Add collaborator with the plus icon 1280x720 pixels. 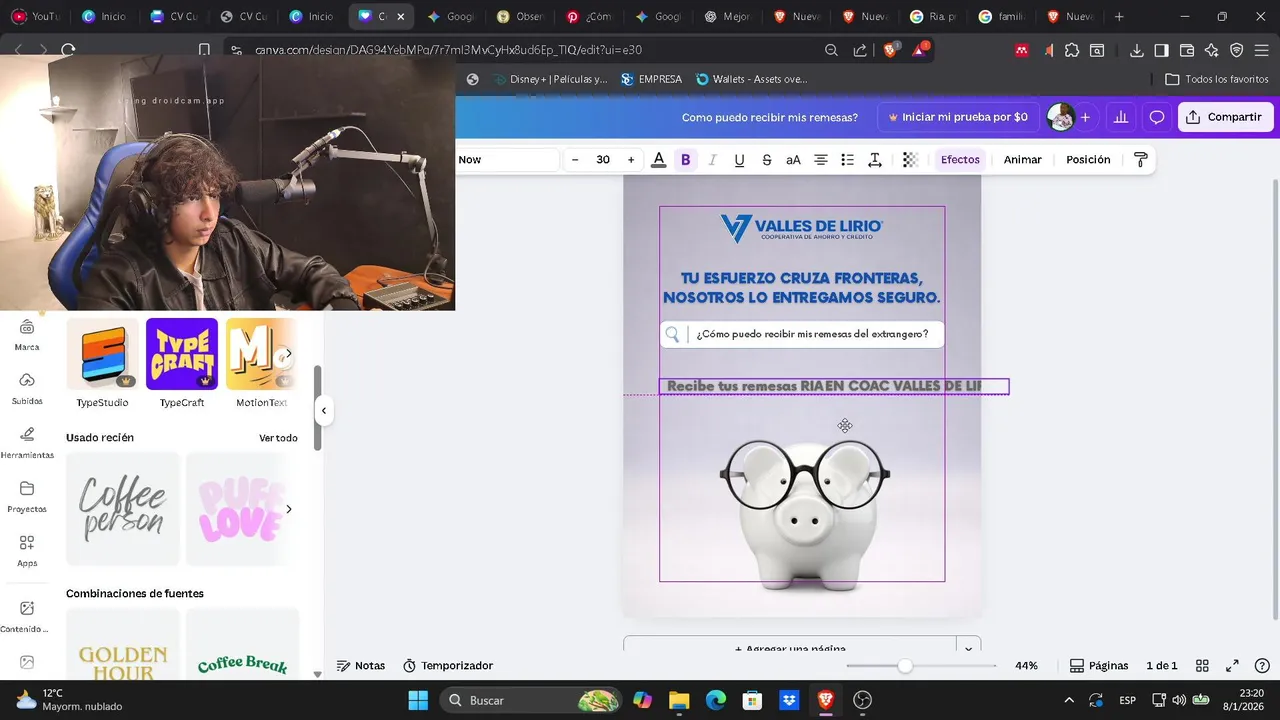point(1085,117)
